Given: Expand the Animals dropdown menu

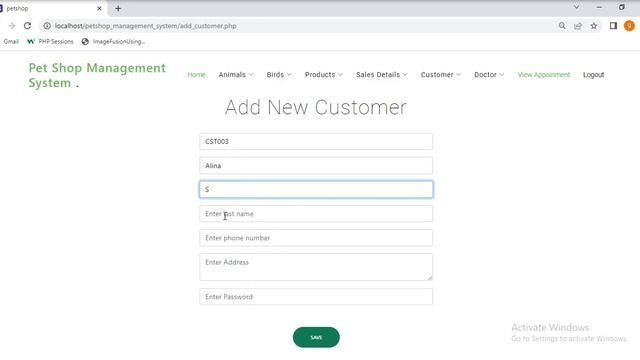Looking at the screenshot, I should point(236,75).
